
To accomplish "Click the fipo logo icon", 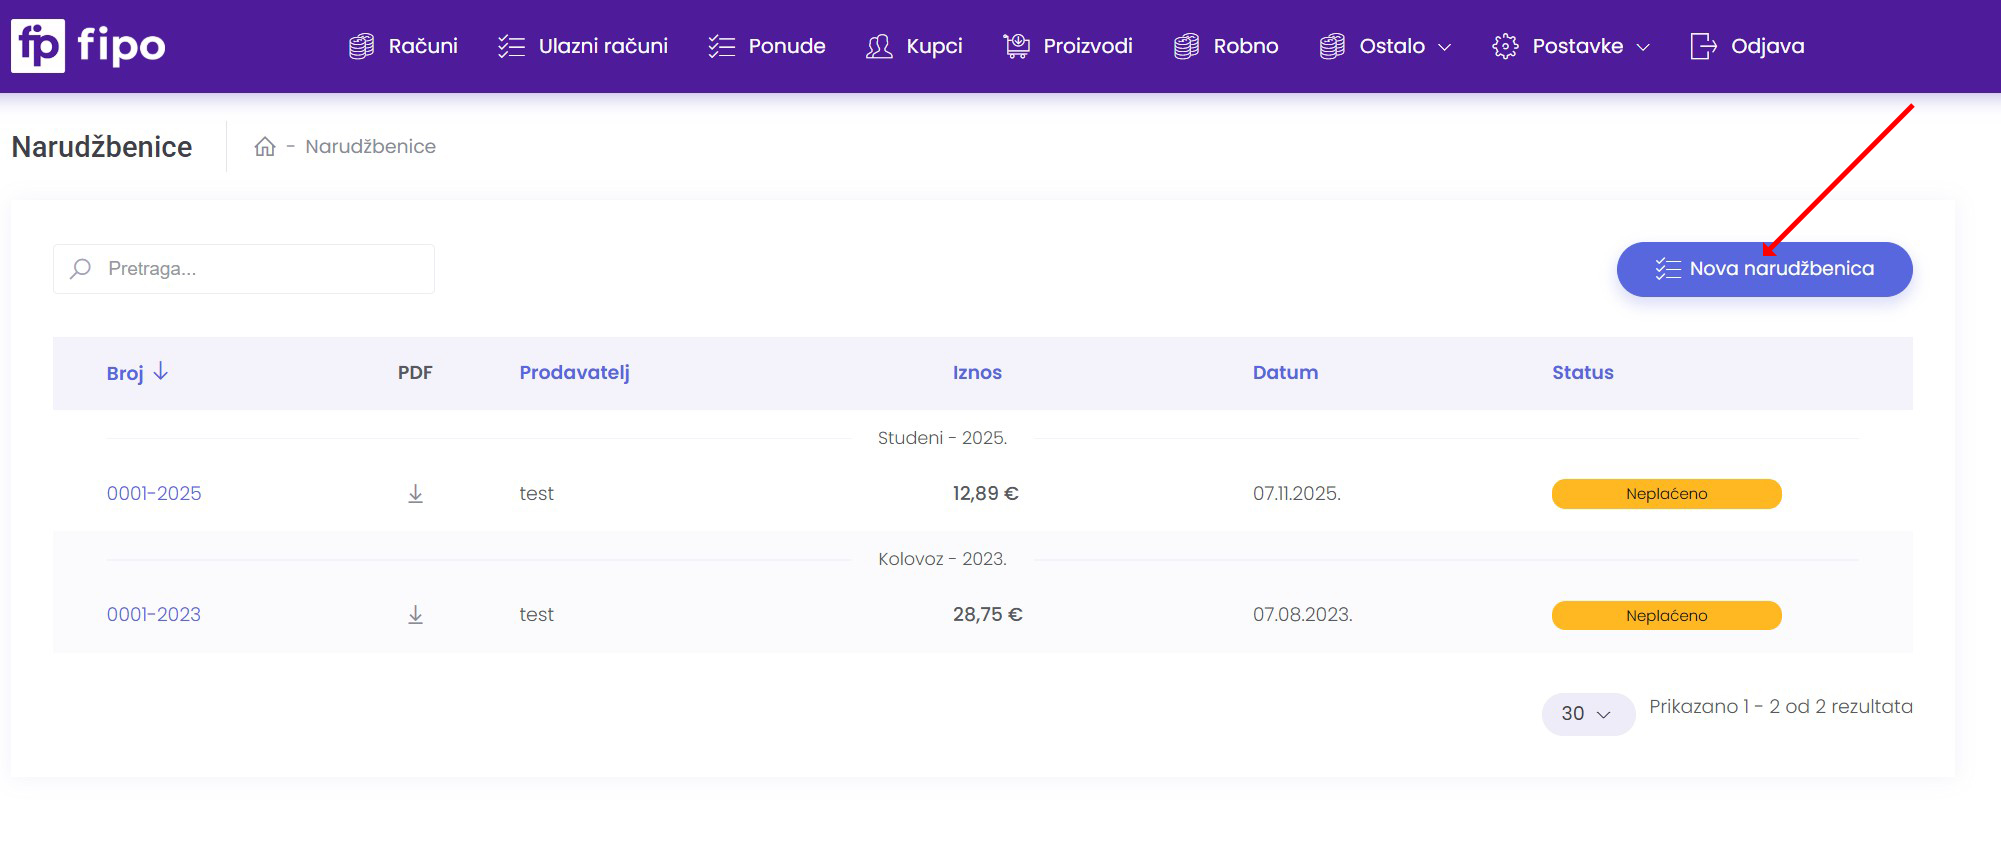I will pos(38,46).
